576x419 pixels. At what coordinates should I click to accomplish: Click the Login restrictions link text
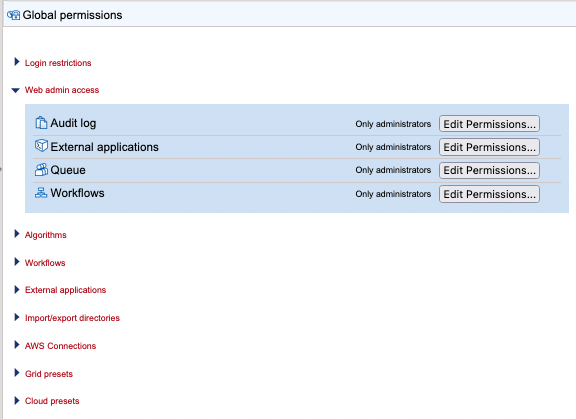pyautogui.click(x=58, y=63)
